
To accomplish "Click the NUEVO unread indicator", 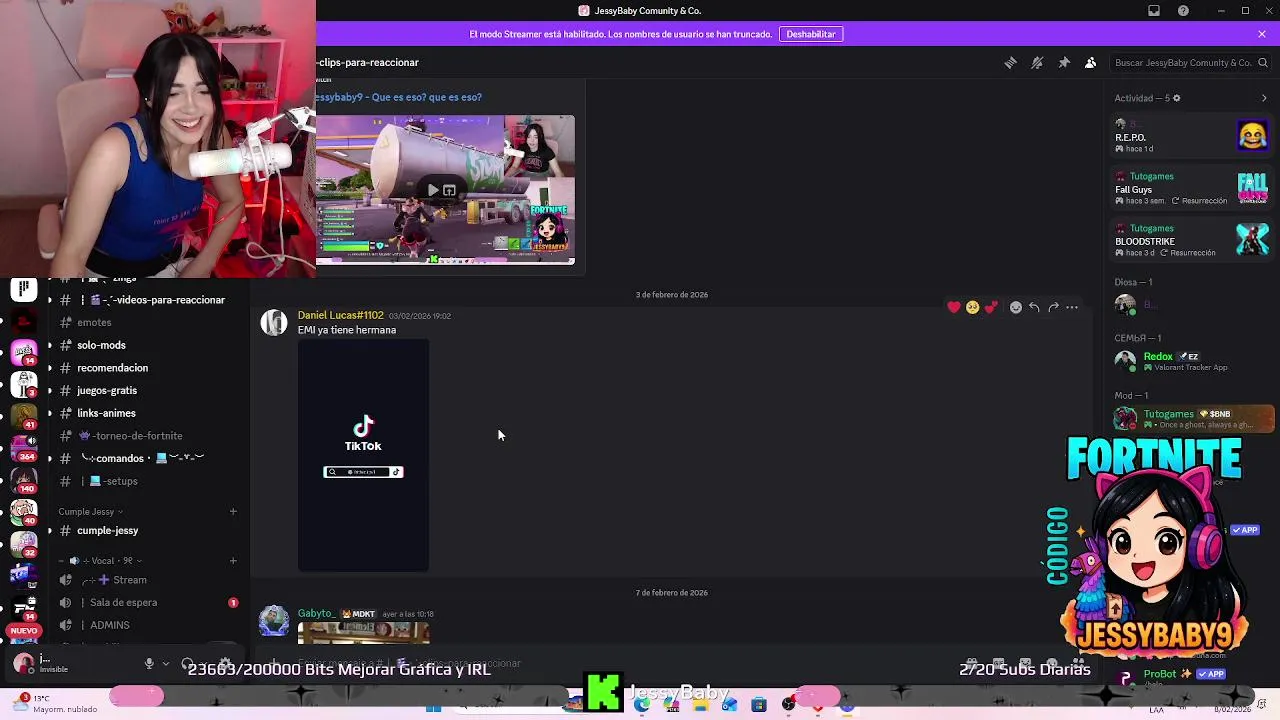I will coord(24,631).
